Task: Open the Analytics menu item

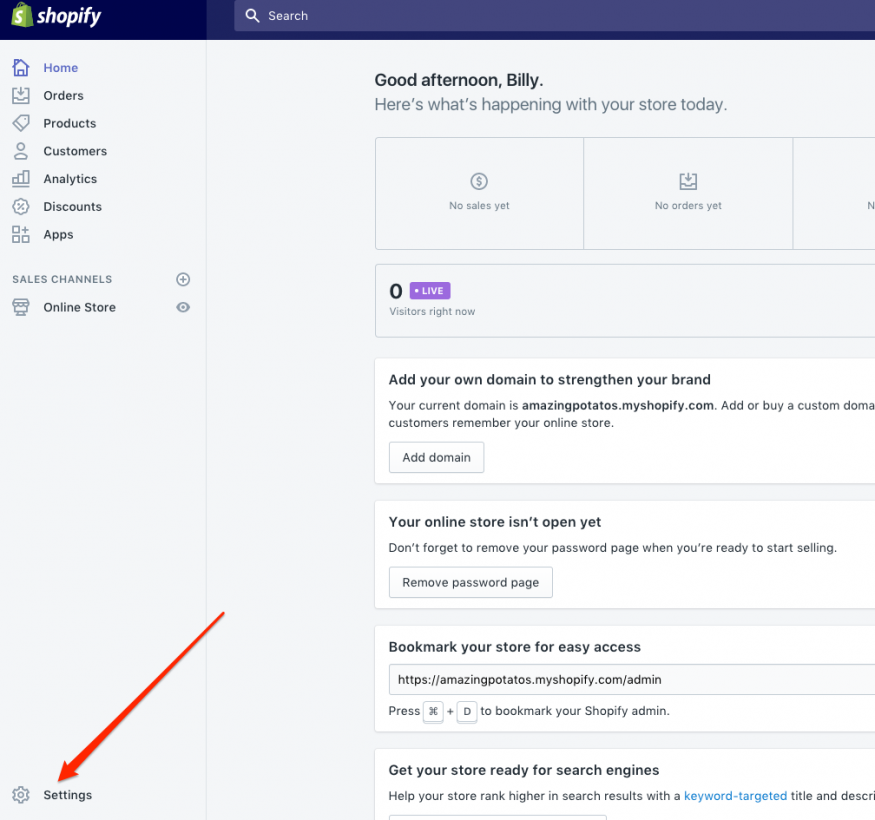Action: point(70,179)
